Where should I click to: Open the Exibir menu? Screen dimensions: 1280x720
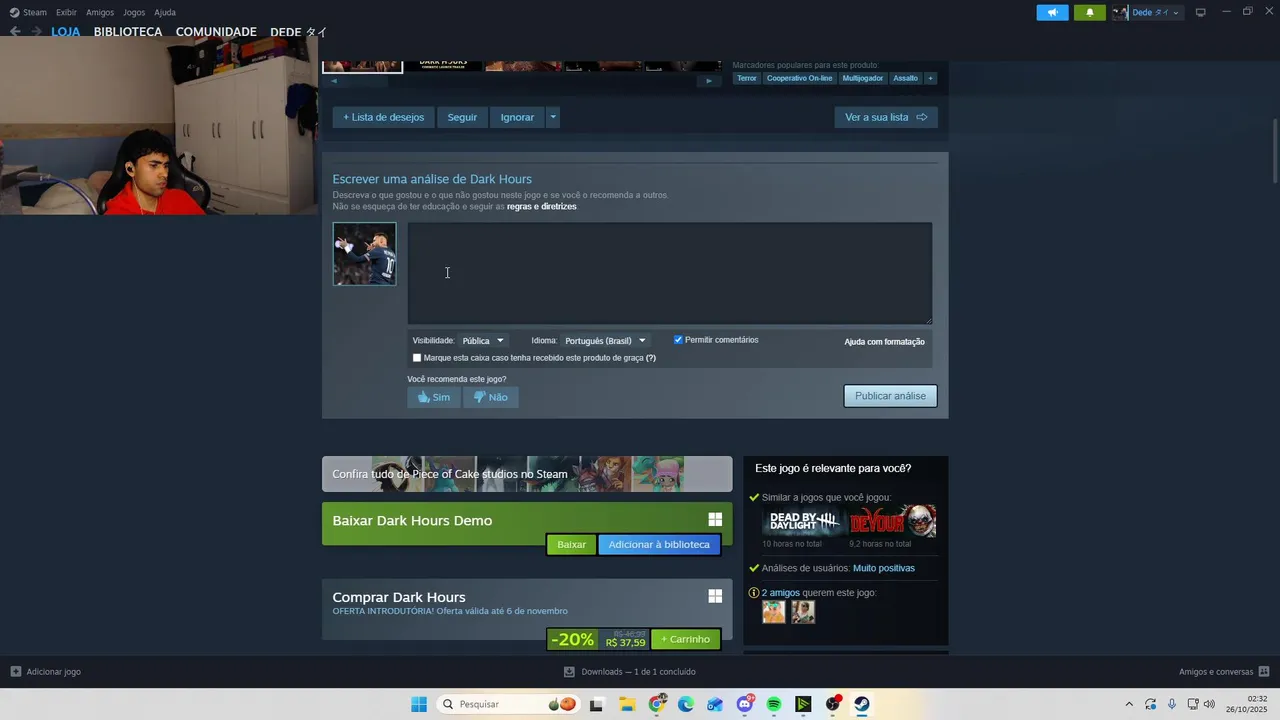pos(66,12)
